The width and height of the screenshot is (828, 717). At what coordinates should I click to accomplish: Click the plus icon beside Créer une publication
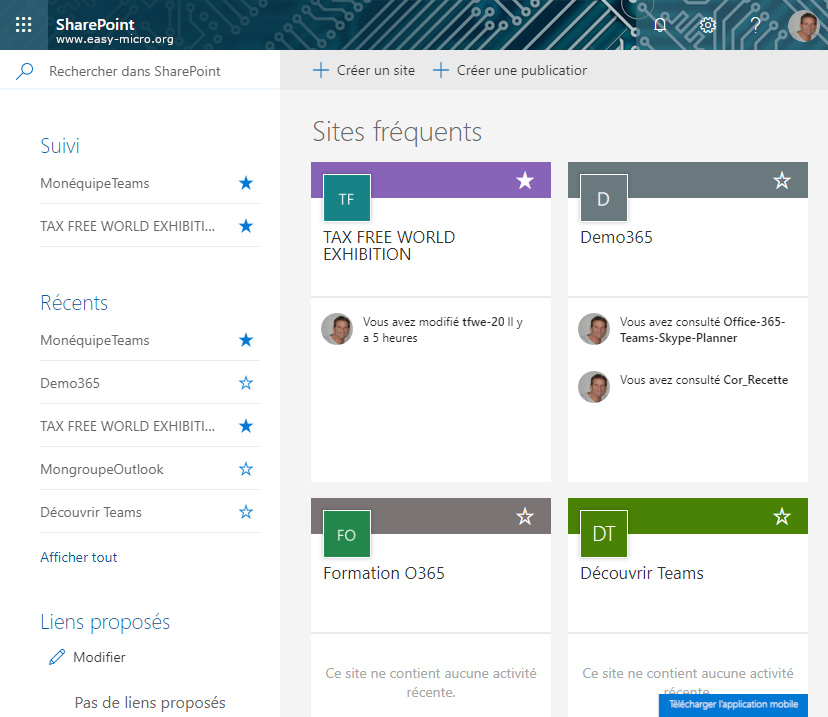click(440, 70)
